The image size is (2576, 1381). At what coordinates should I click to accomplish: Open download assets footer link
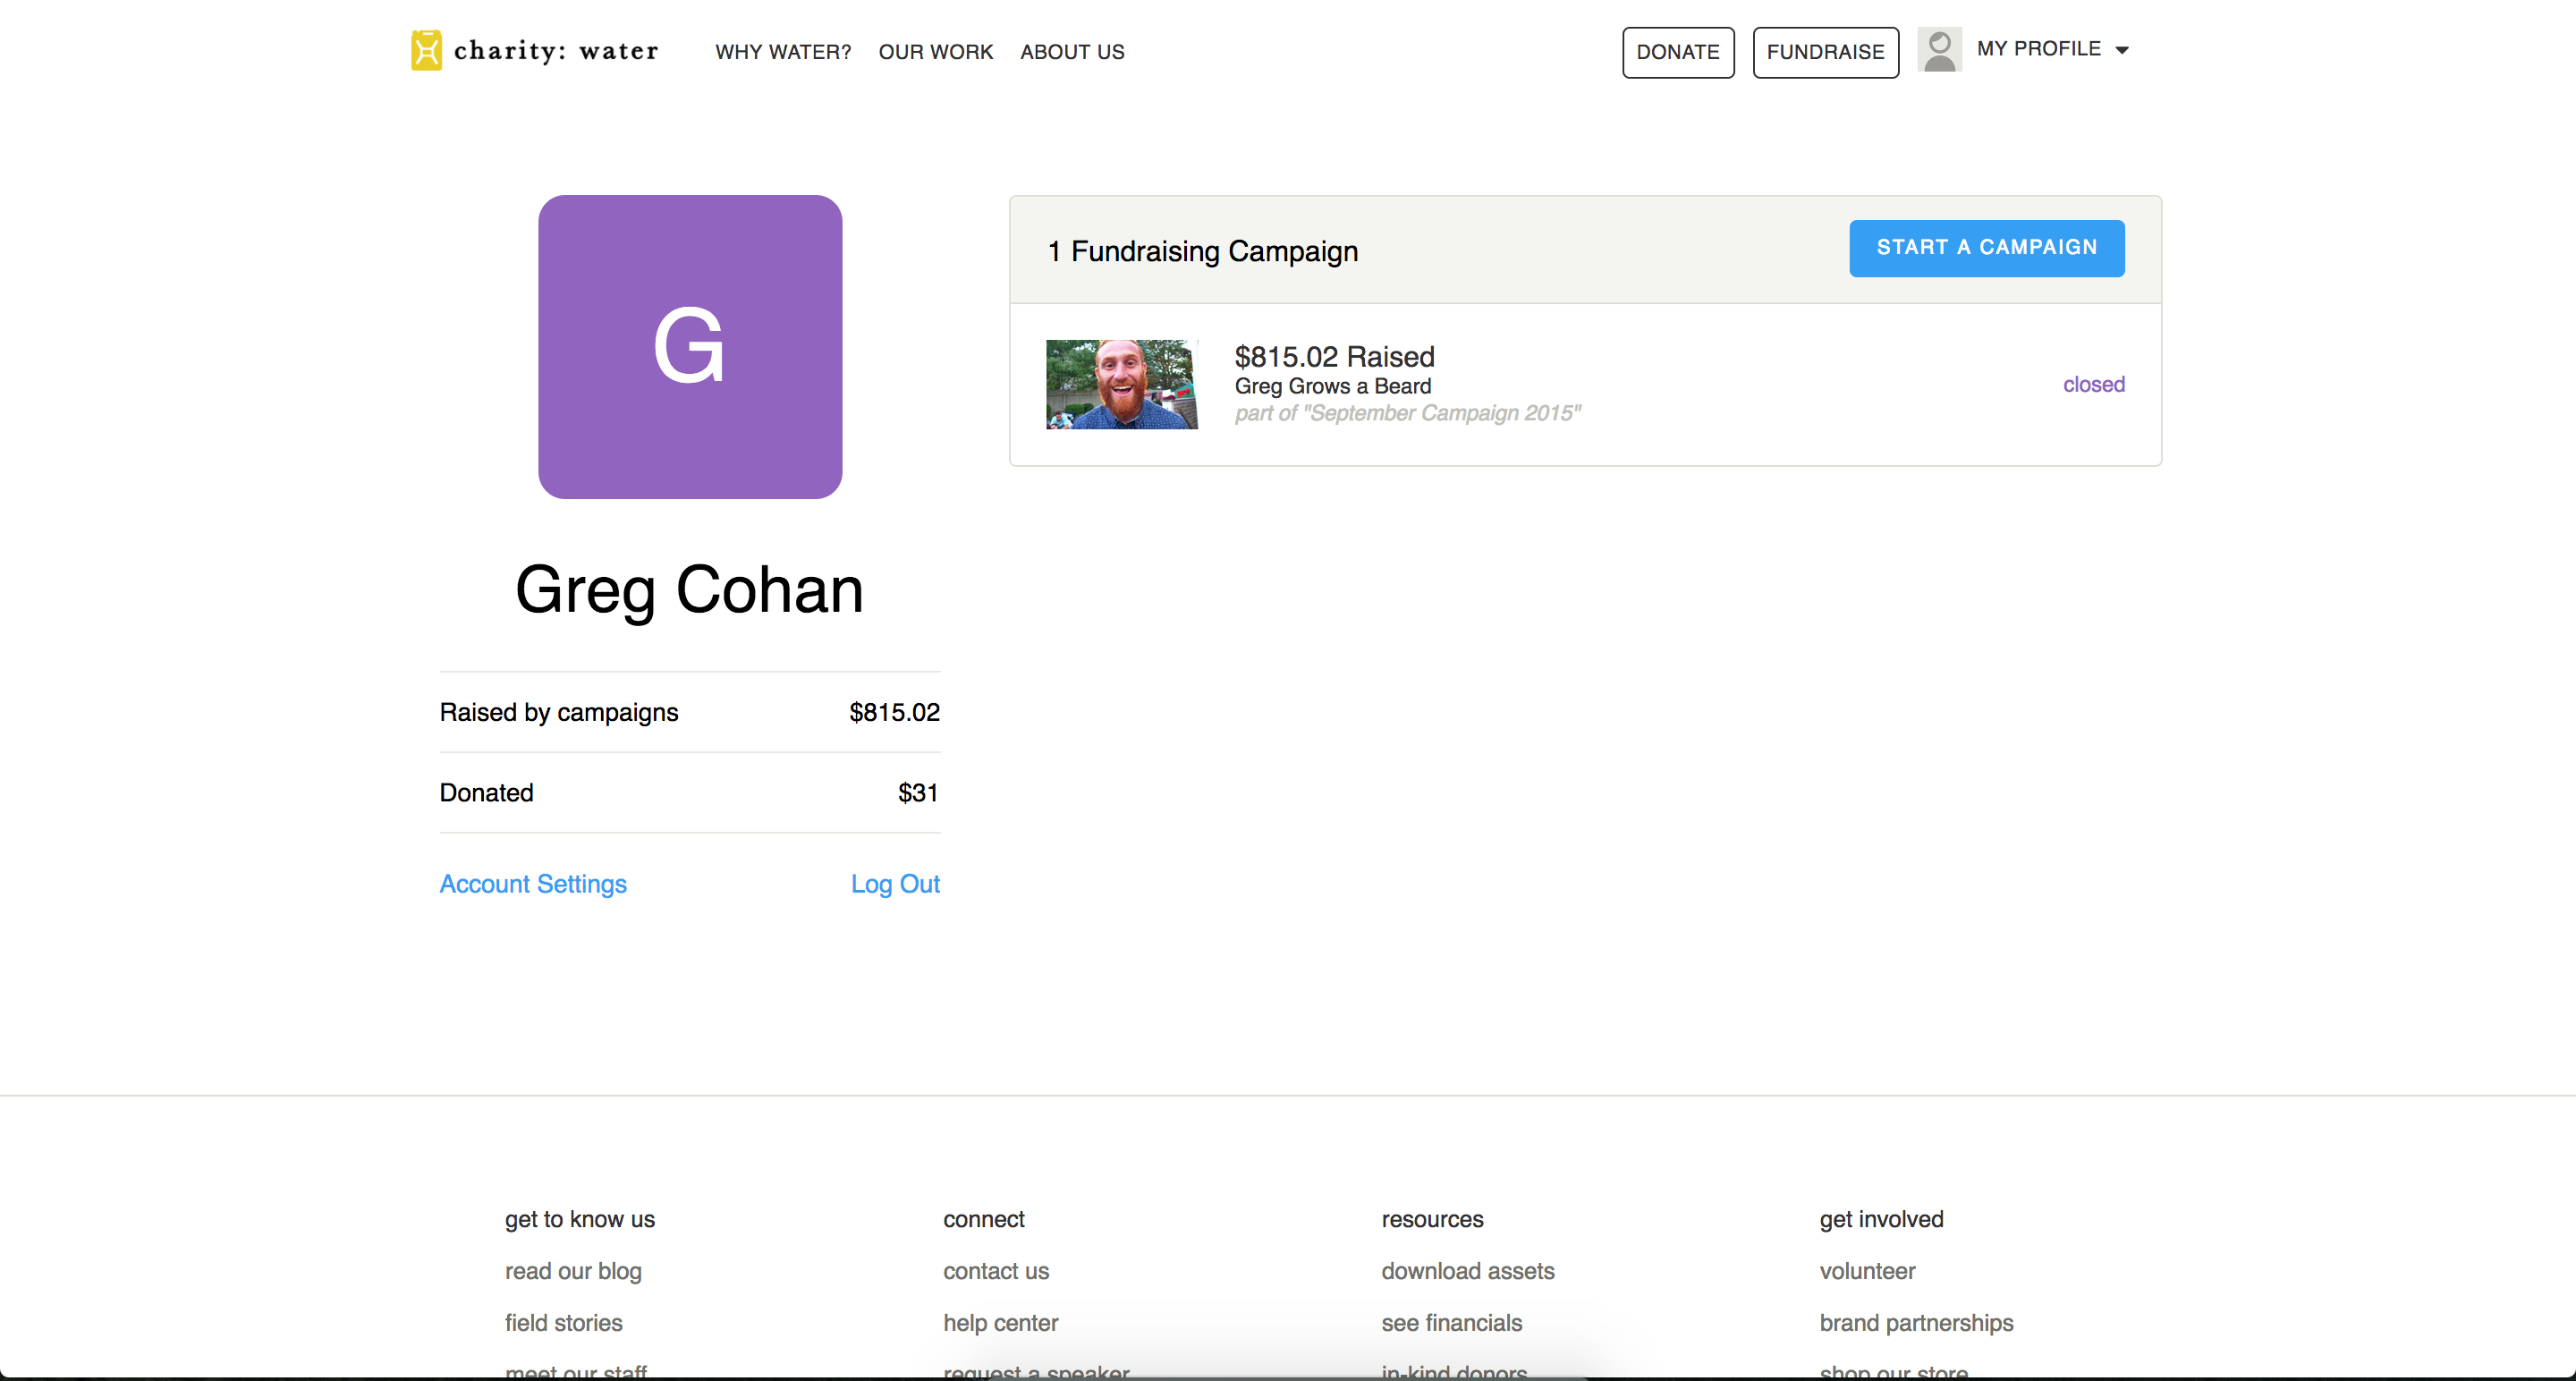(x=1467, y=1271)
